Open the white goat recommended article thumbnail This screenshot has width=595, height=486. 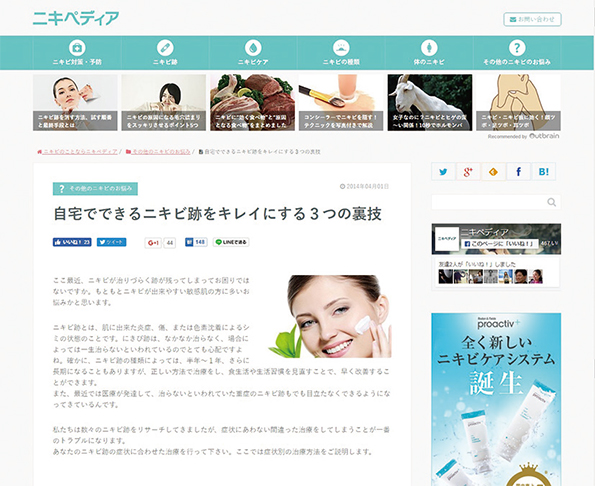point(430,102)
